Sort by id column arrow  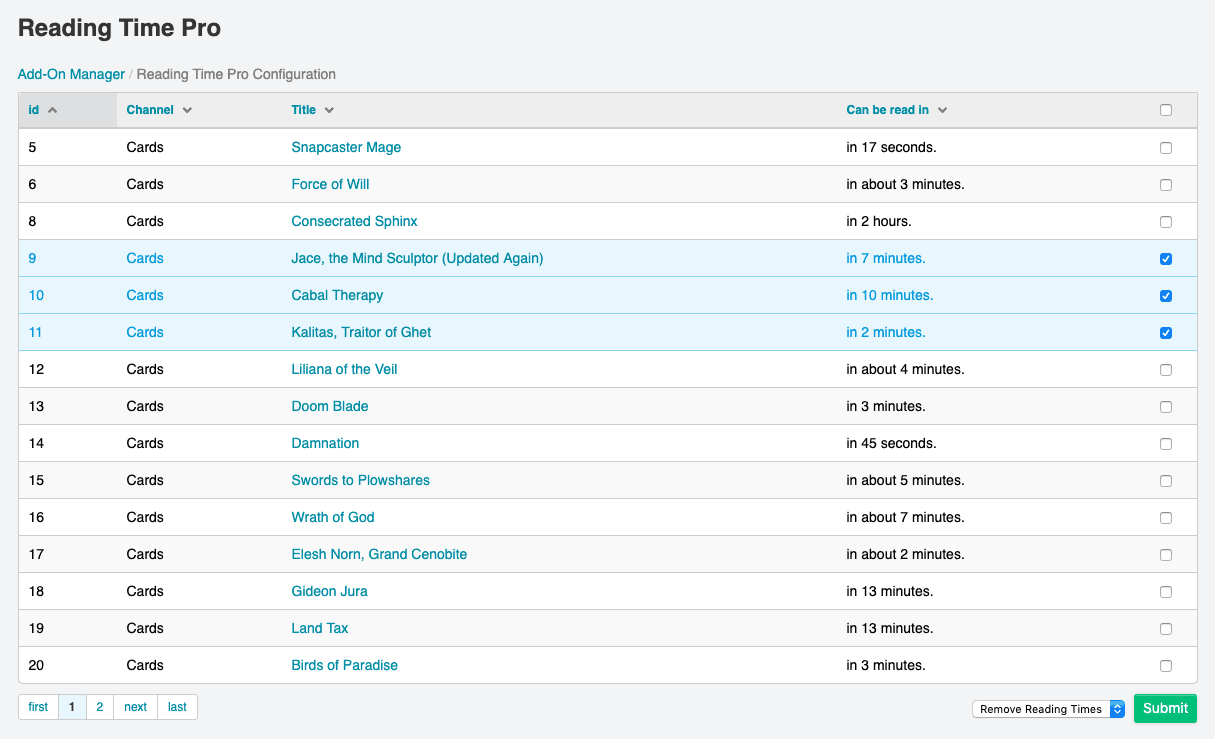click(53, 110)
